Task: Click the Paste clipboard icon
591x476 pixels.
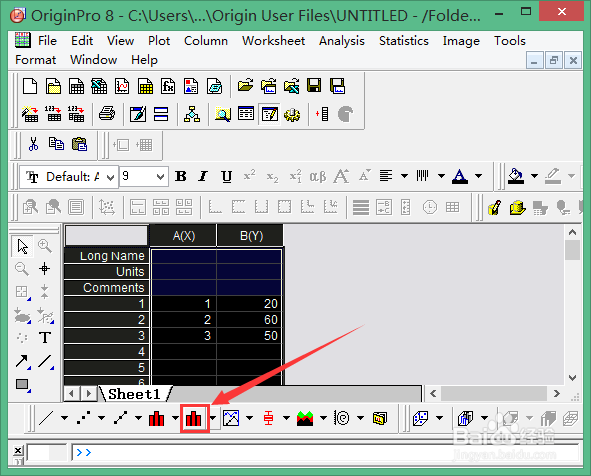Action: [x=79, y=144]
